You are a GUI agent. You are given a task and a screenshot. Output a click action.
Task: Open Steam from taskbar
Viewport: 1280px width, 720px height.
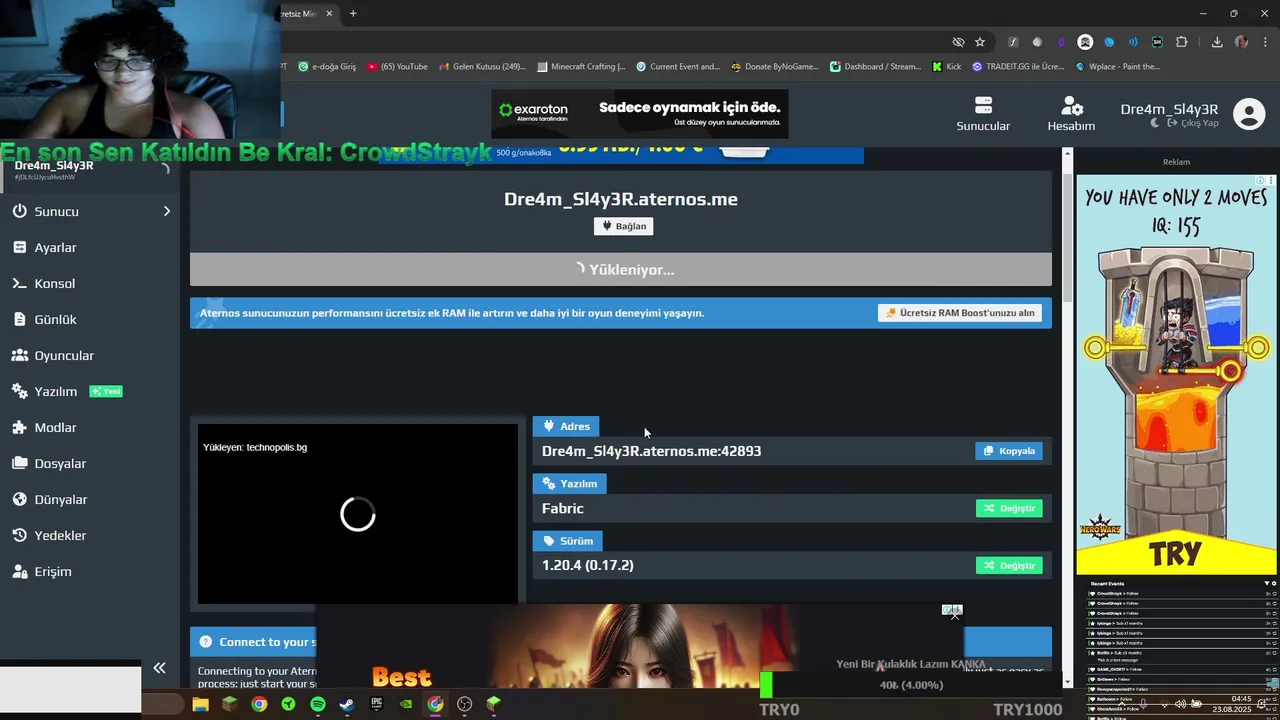pyautogui.click(x=347, y=704)
